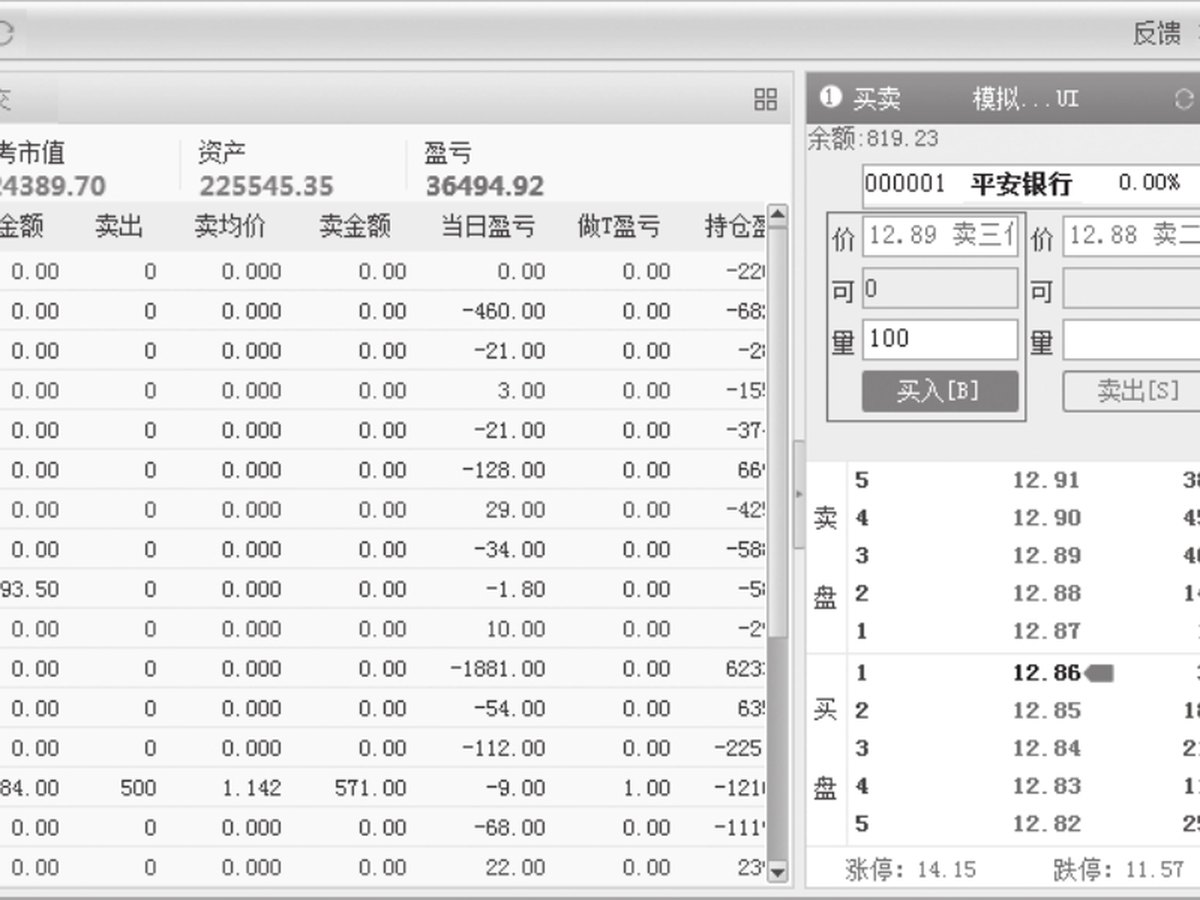Click the 买入[B] buy button
Image resolution: width=1200 pixels, height=900 pixels.
(x=940, y=391)
